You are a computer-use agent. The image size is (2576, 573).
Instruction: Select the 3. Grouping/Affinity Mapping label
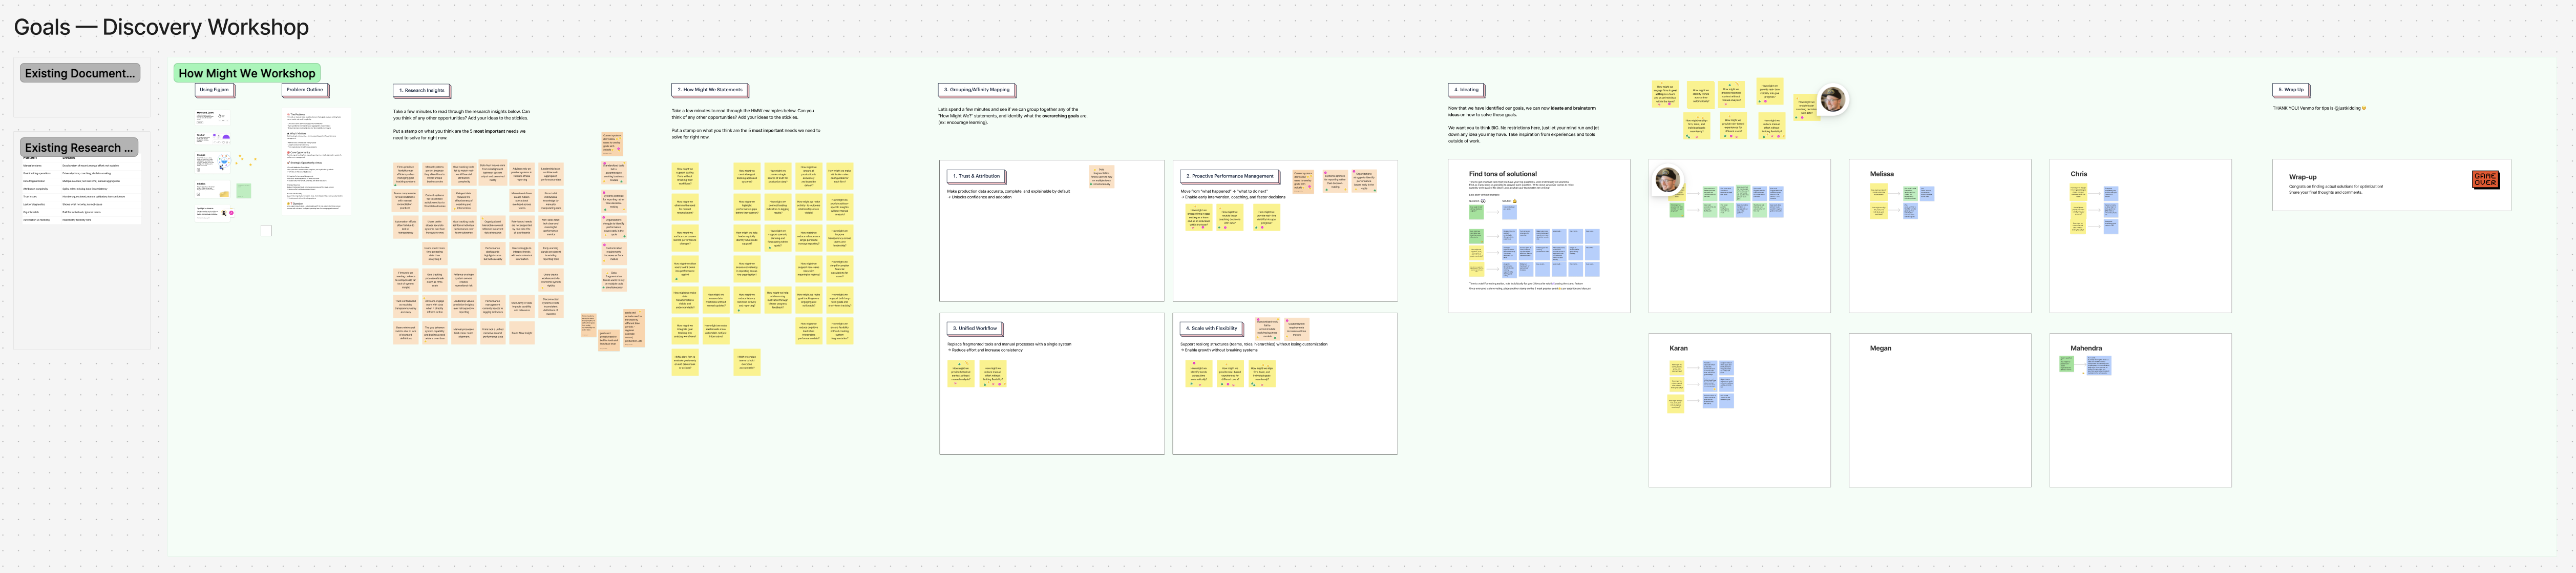(x=977, y=90)
